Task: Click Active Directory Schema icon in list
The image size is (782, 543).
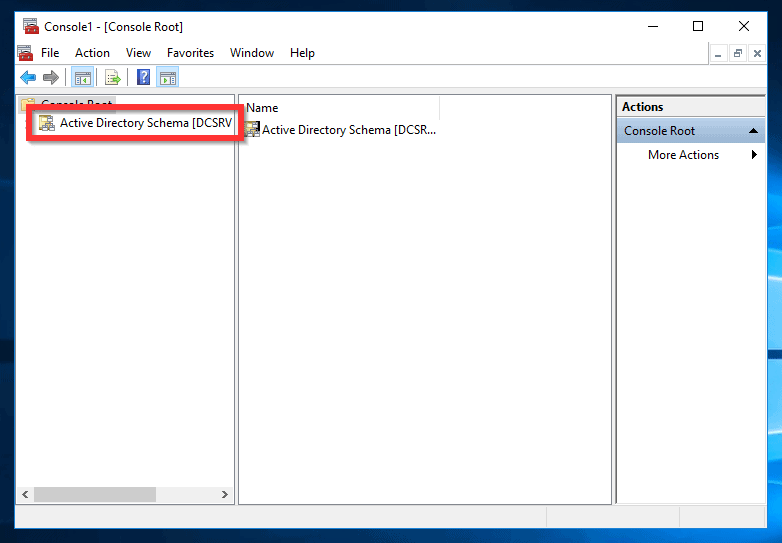Action: (252, 130)
